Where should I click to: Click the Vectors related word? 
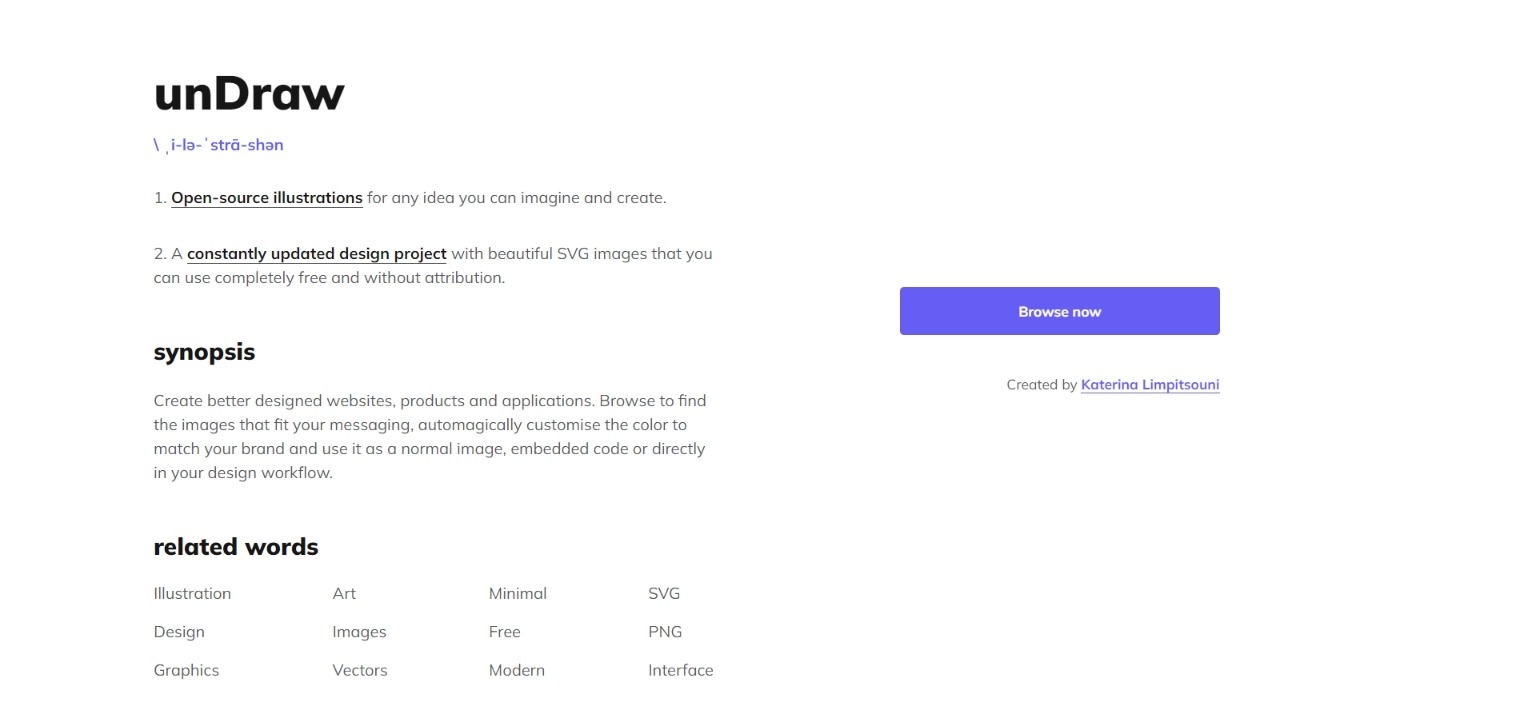360,670
